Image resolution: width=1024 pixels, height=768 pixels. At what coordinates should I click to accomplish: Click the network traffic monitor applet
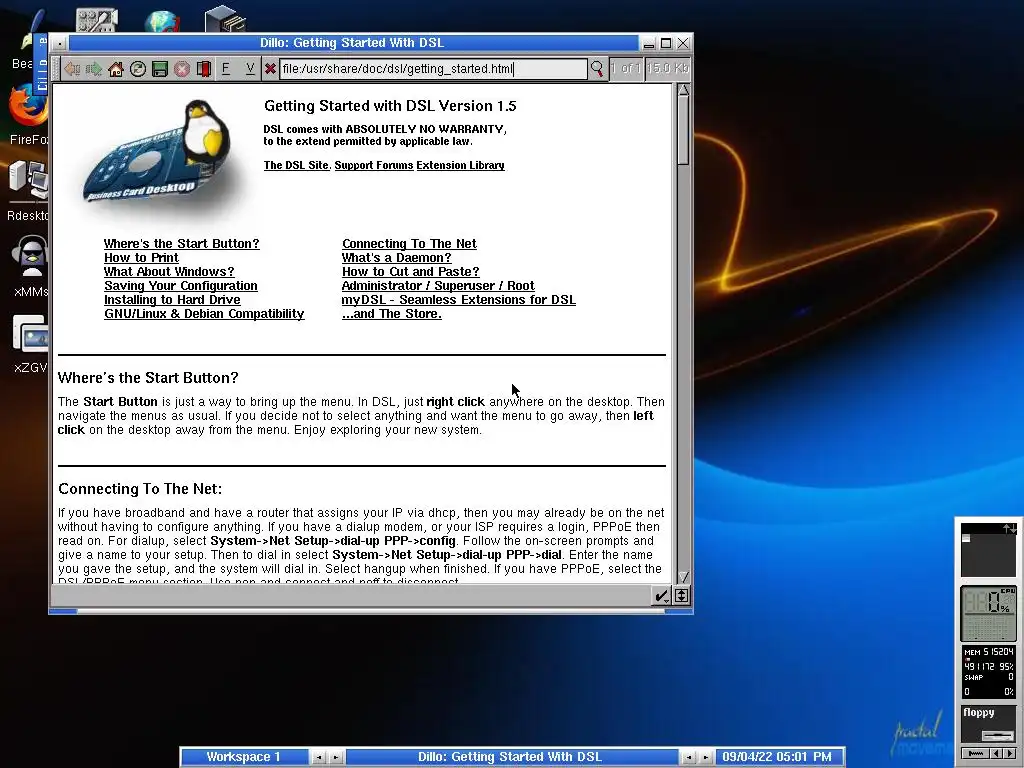pyautogui.click(x=988, y=549)
